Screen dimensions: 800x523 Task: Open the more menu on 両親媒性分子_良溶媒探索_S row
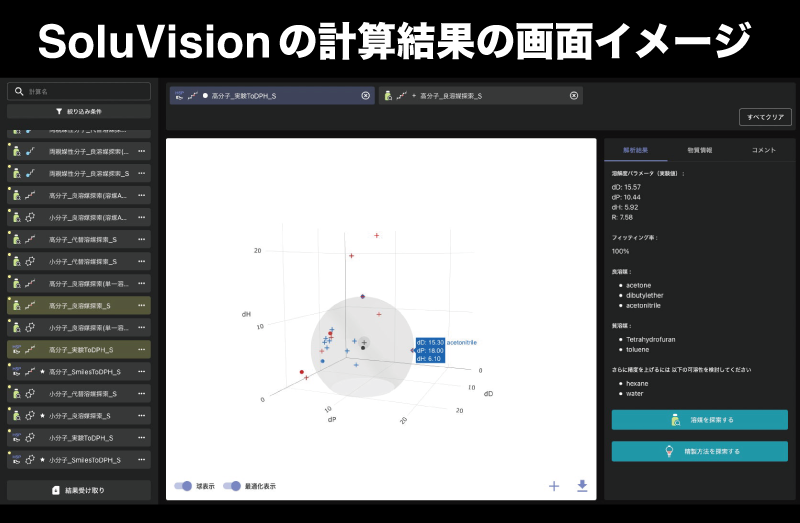[x=141, y=173]
